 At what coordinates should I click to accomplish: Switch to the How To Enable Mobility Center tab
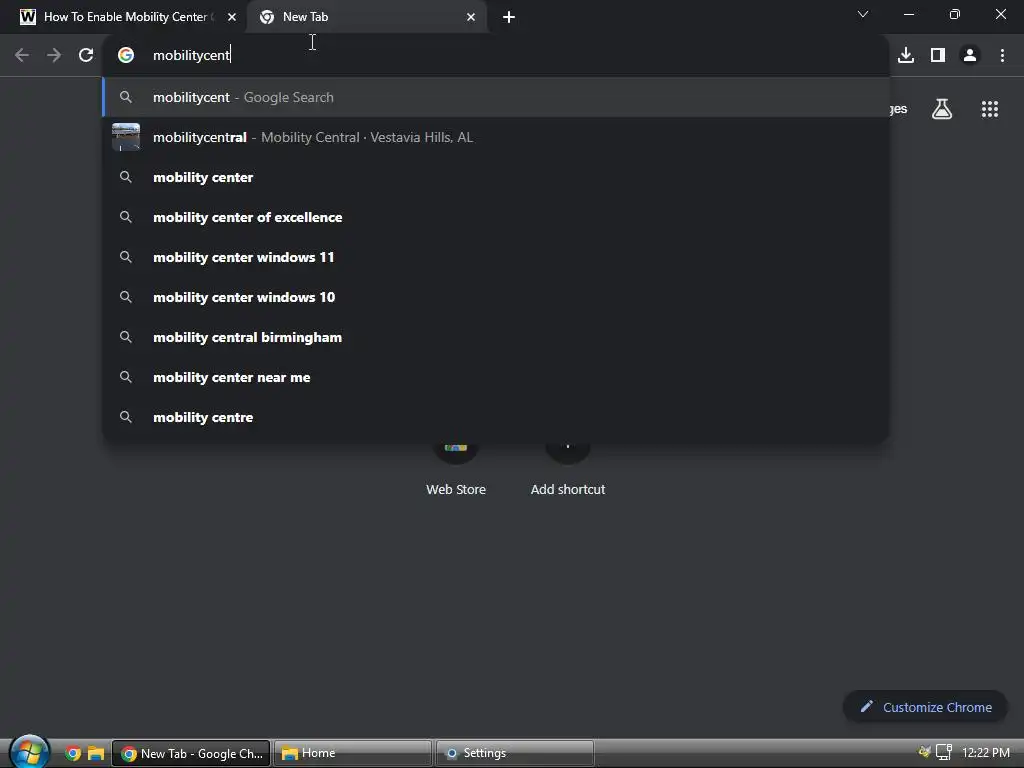click(123, 17)
